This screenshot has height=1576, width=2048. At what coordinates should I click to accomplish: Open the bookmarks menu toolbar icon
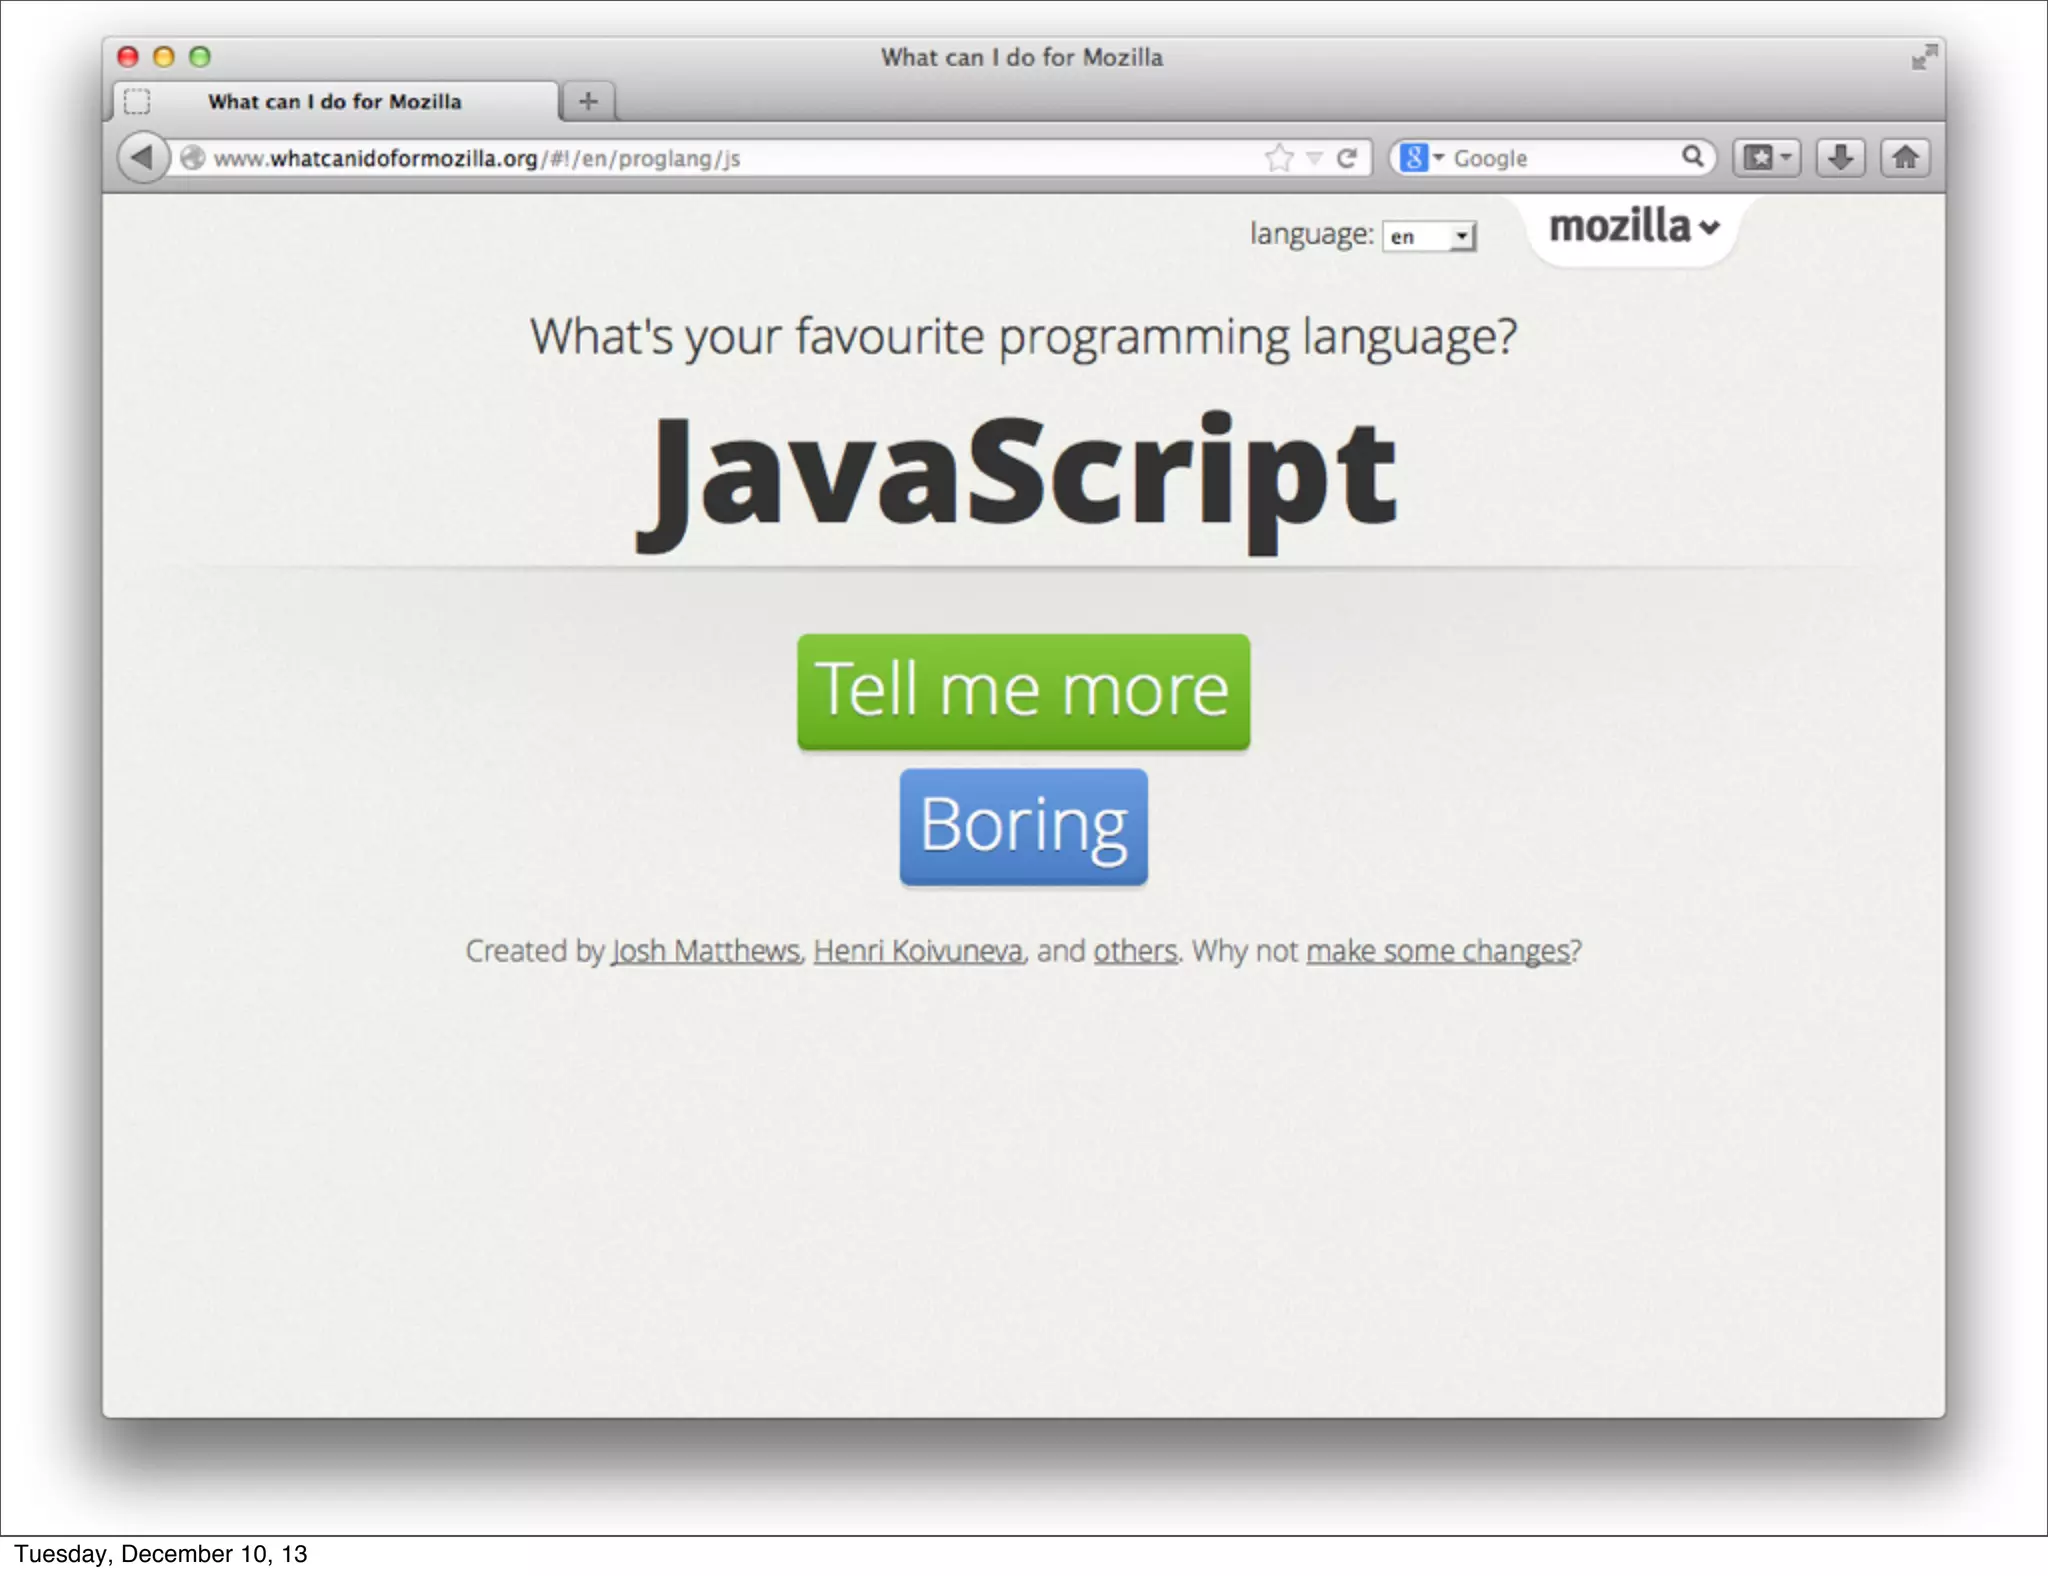click(1766, 157)
